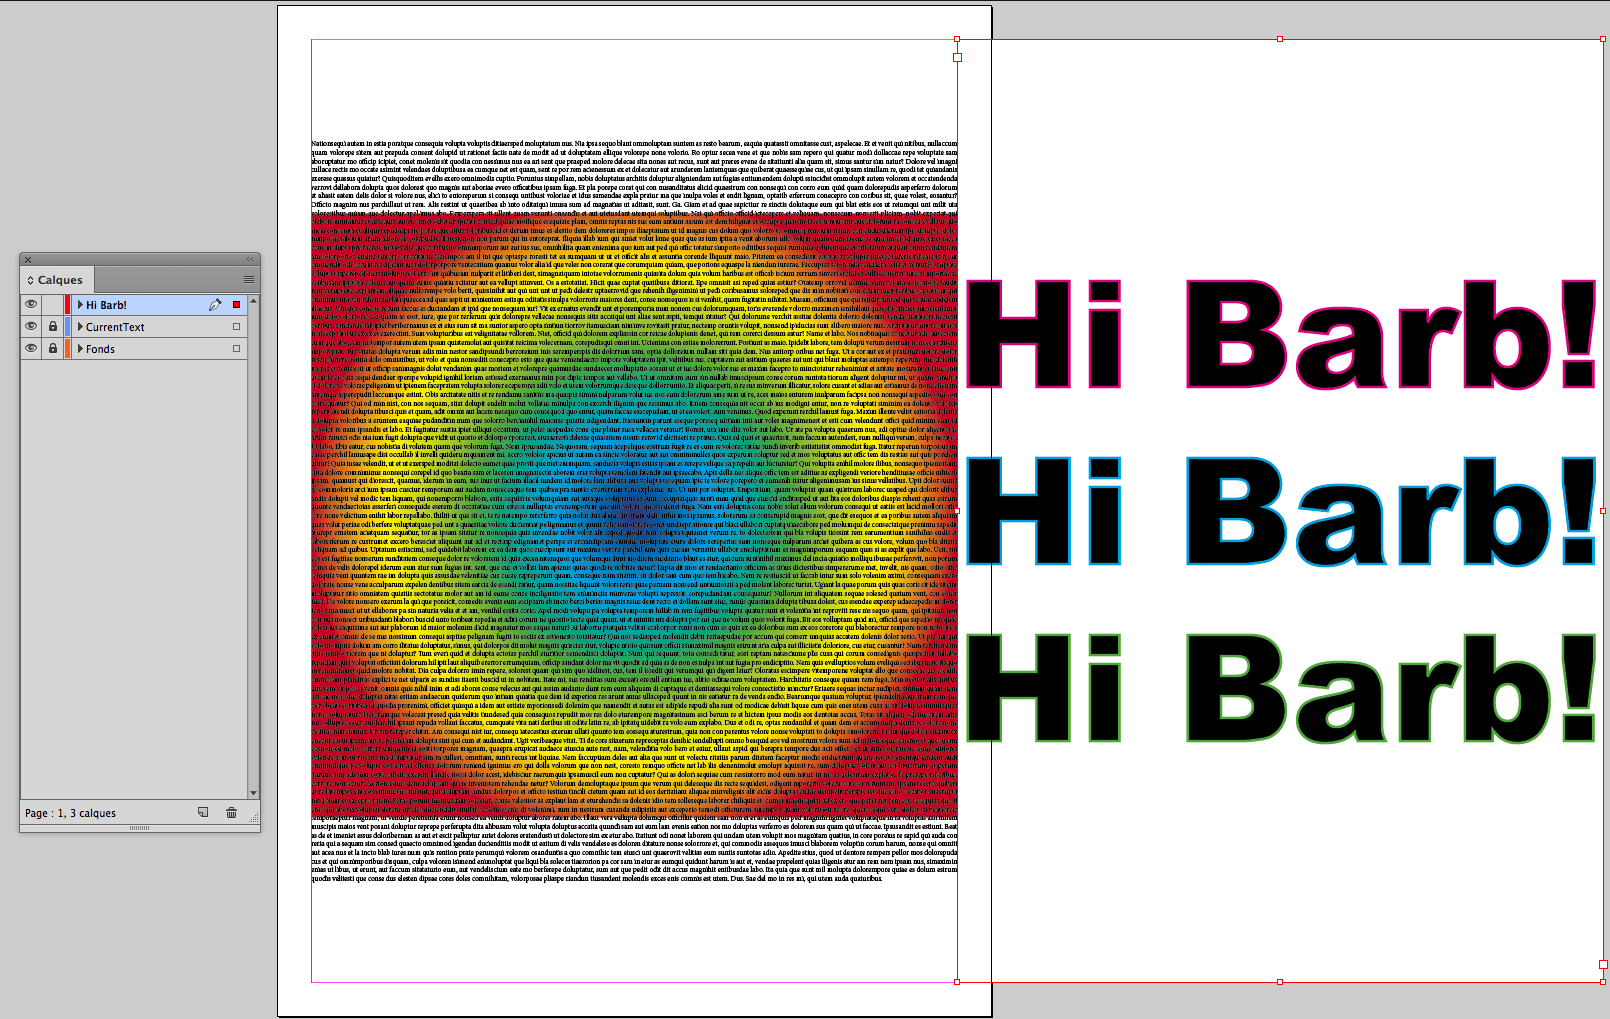The width and height of the screenshot is (1610, 1019).
Task: Click the green-outlined Hi Barb! text
Action: [x=1279, y=687]
